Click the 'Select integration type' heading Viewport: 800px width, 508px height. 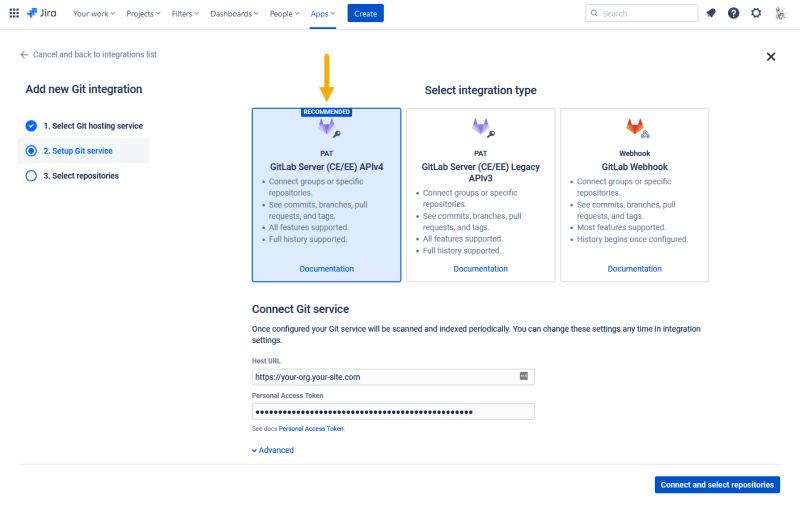pos(481,90)
